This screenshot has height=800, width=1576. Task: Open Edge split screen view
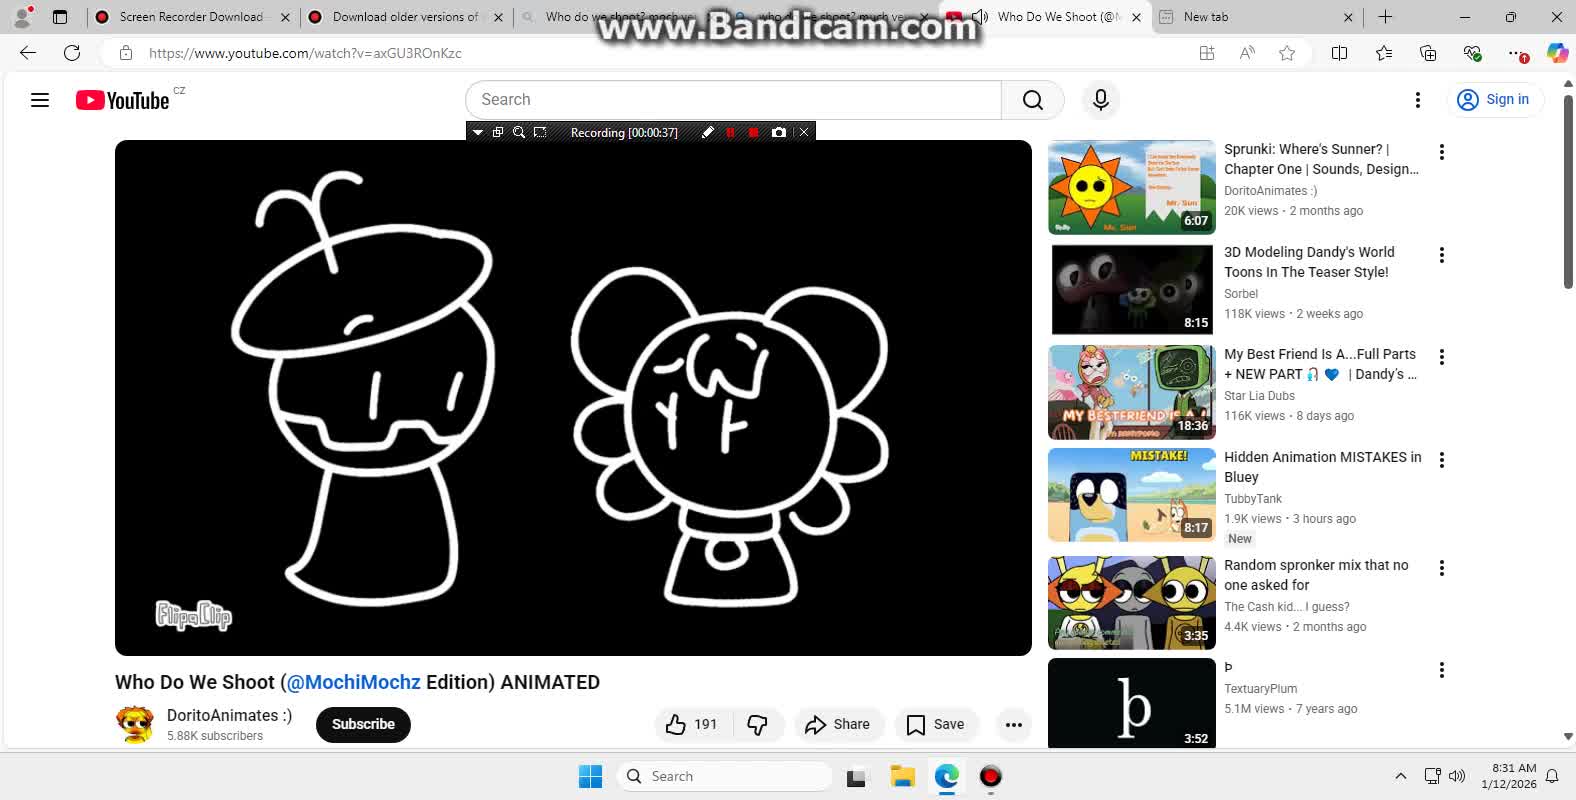(x=1339, y=53)
